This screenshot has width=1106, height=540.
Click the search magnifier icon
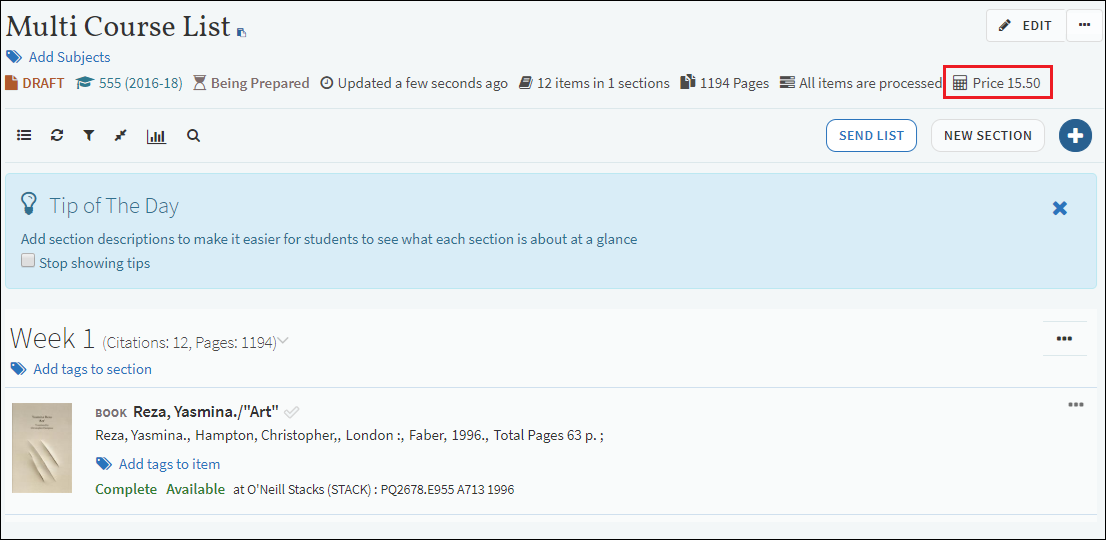tap(193, 136)
